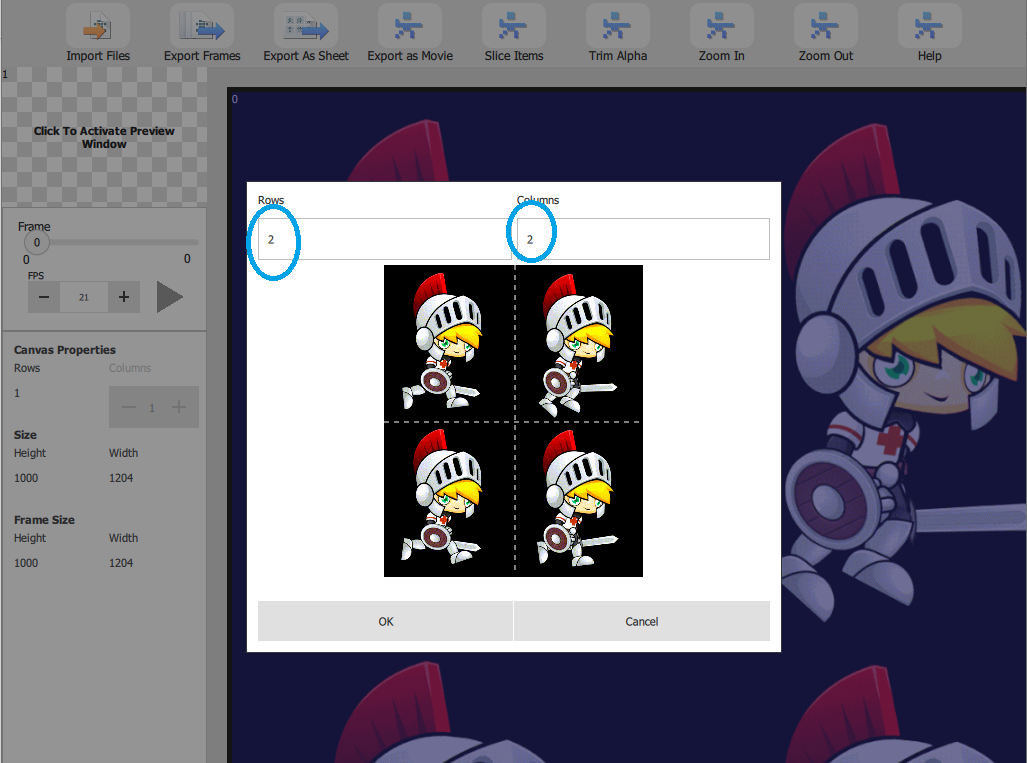
Task: Increase FPS with the plus button
Action: [x=124, y=297]
